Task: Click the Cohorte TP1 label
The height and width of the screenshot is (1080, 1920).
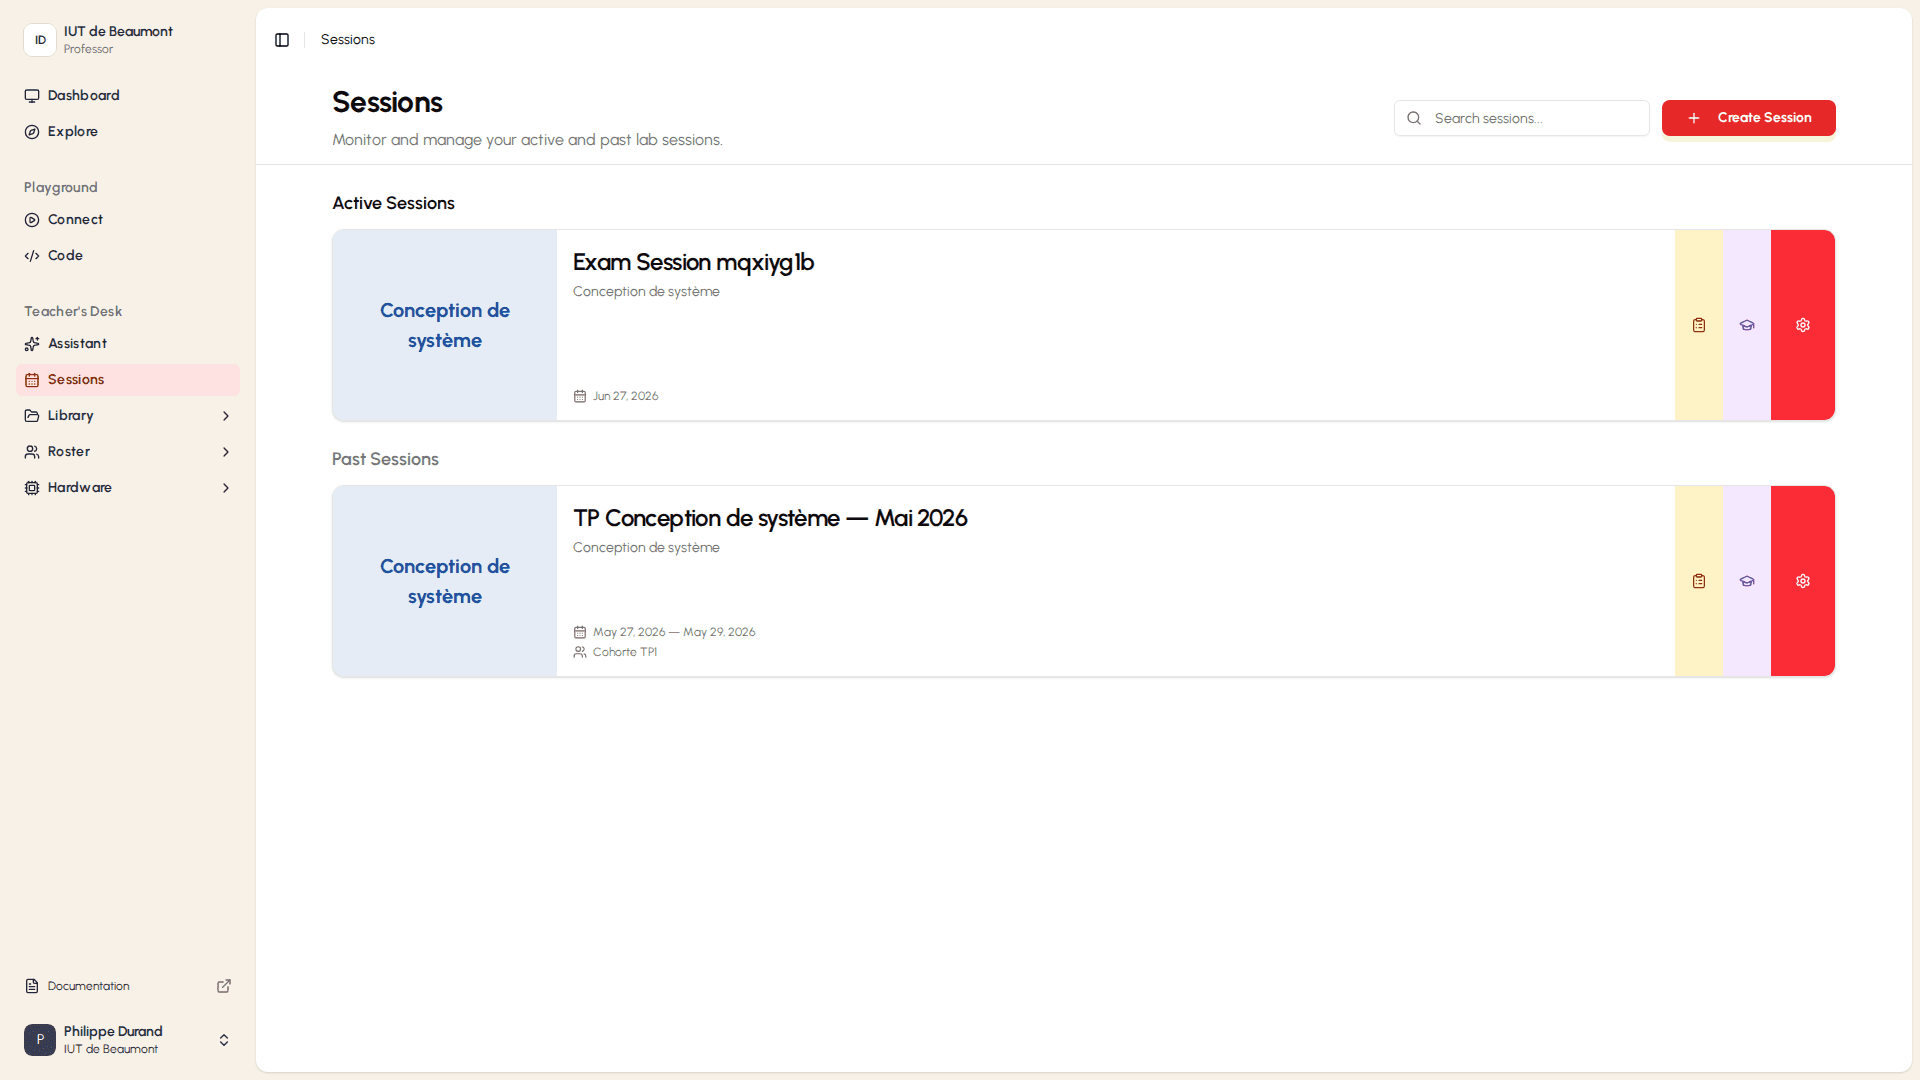Action: click(625, 652)
